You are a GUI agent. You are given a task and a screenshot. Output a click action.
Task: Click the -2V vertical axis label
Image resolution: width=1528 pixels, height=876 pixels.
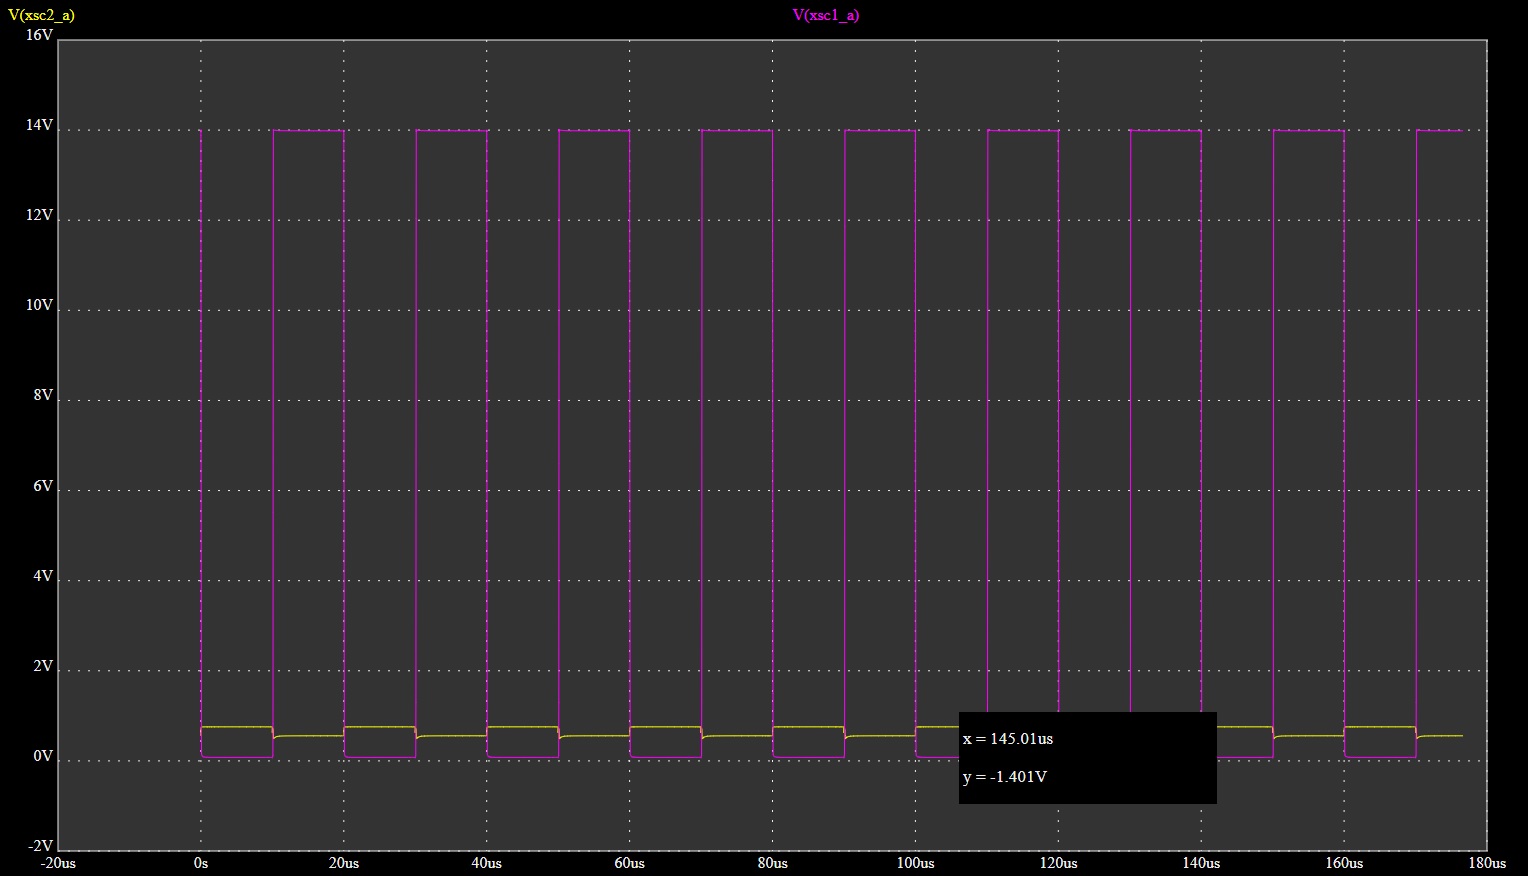[41, 846]
